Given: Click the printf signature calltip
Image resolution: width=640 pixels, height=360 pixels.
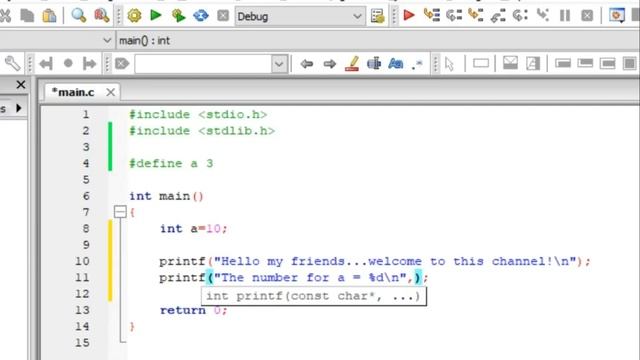Looking at the screenshot, I should point(313,296).
